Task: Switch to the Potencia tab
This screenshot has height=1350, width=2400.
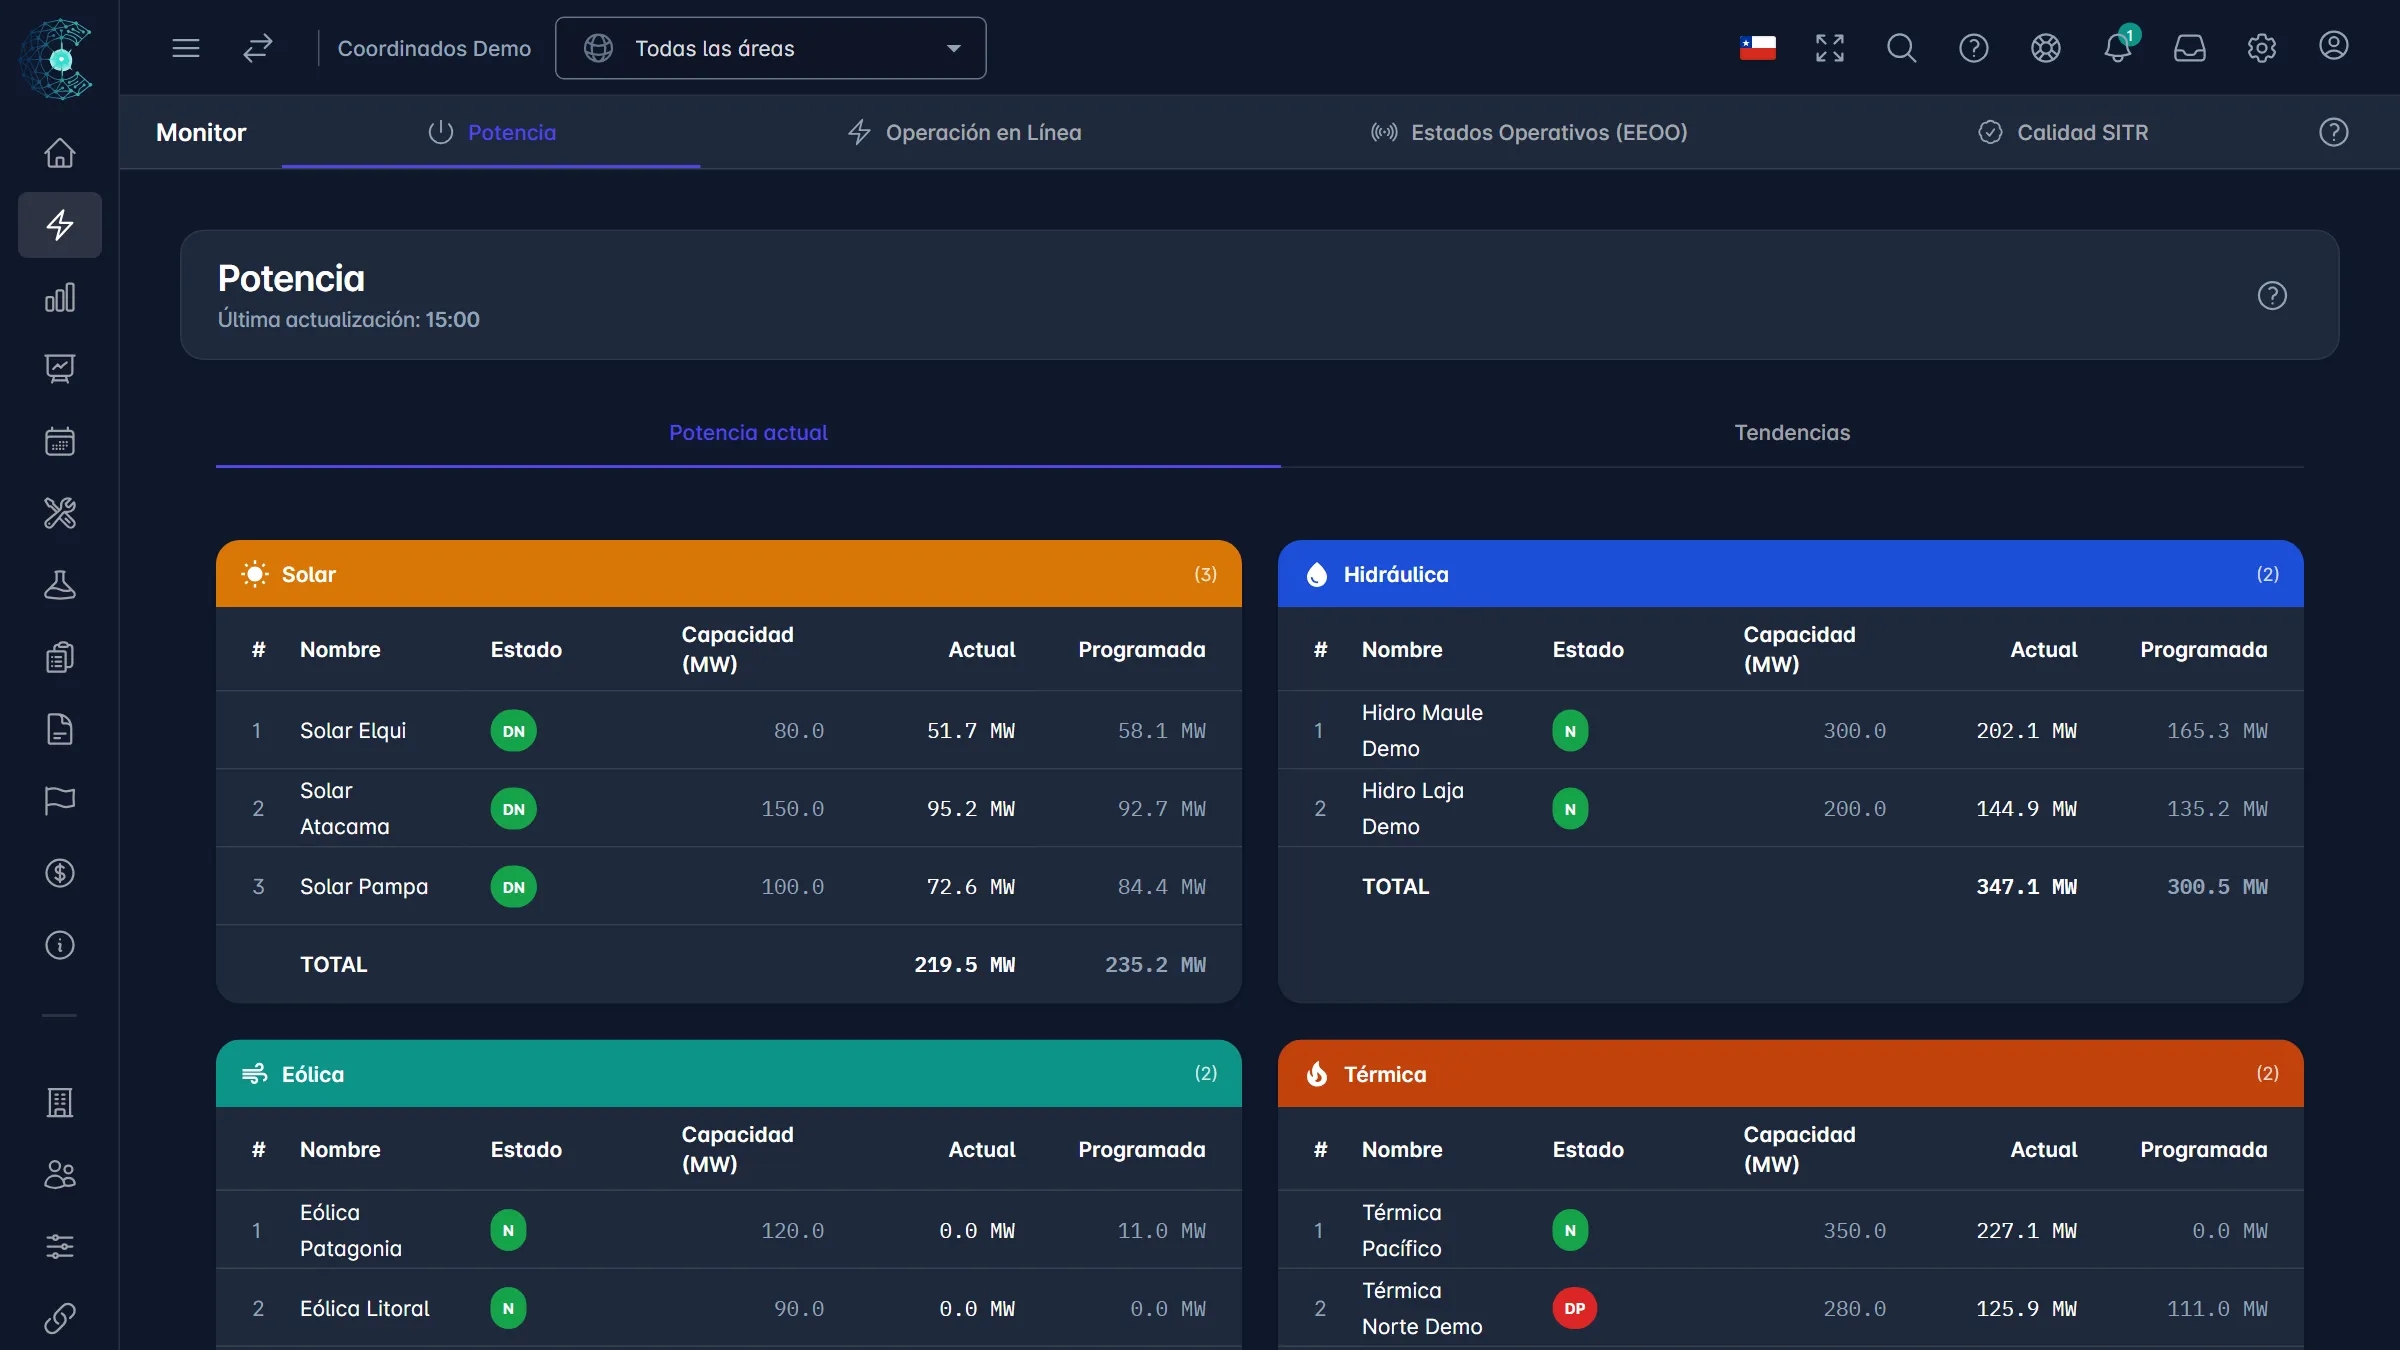Action: pyautogui.click(x=491, y=132)
